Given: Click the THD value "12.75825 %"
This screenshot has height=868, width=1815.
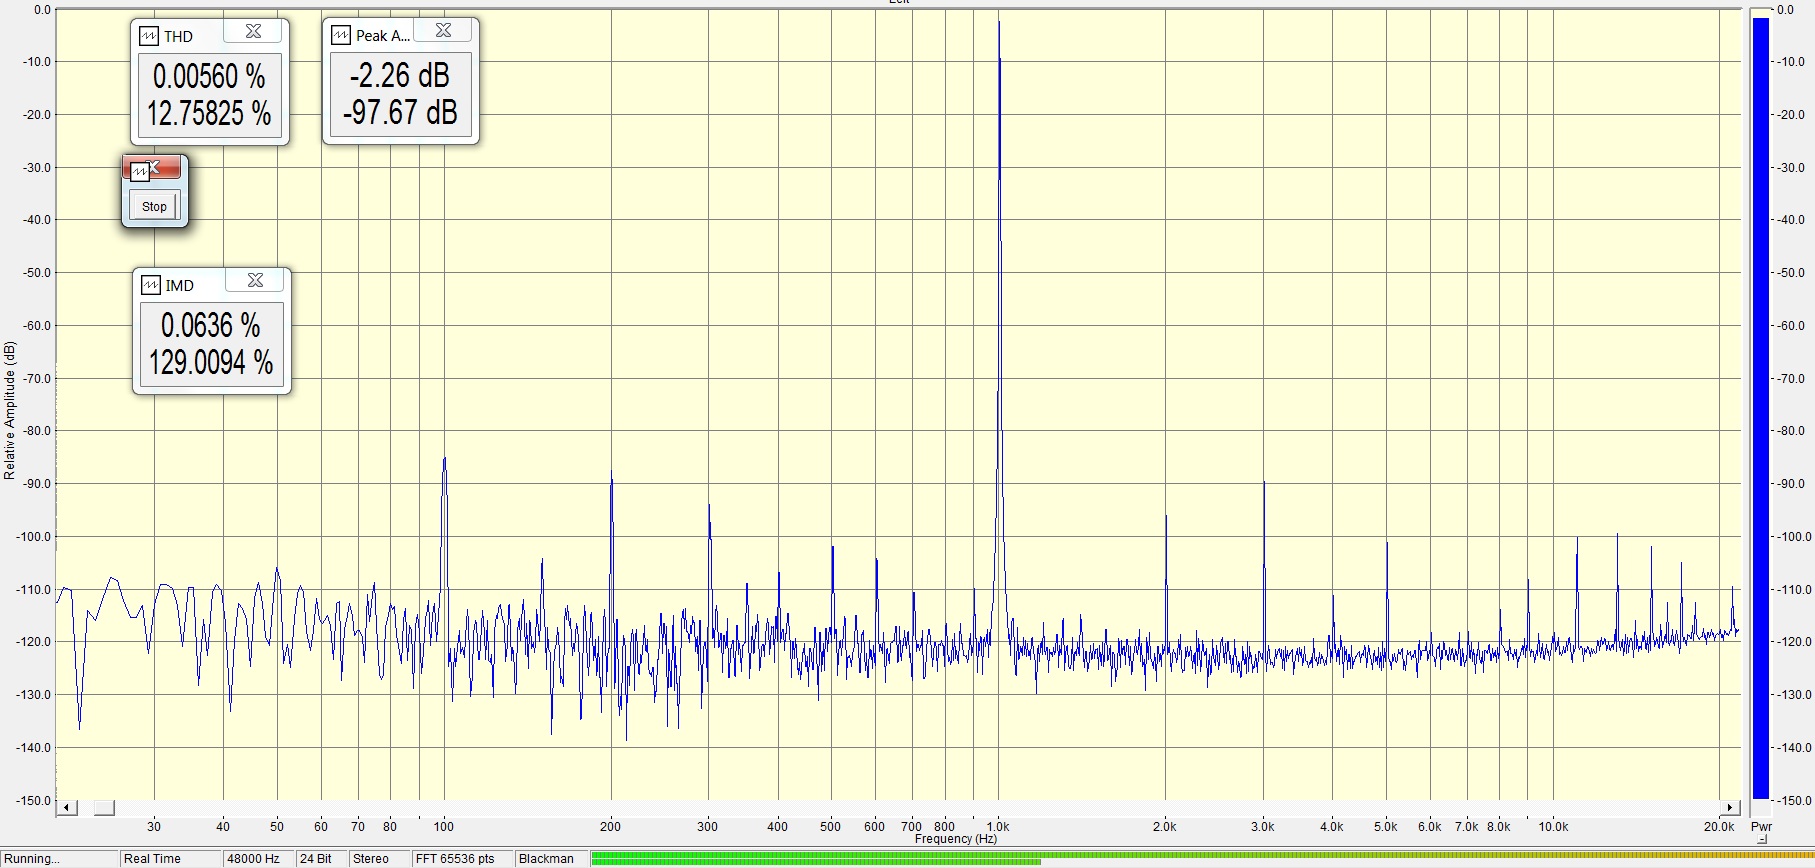Looking at the screenshot, I should pyautogui.click(x=209, y=113).
